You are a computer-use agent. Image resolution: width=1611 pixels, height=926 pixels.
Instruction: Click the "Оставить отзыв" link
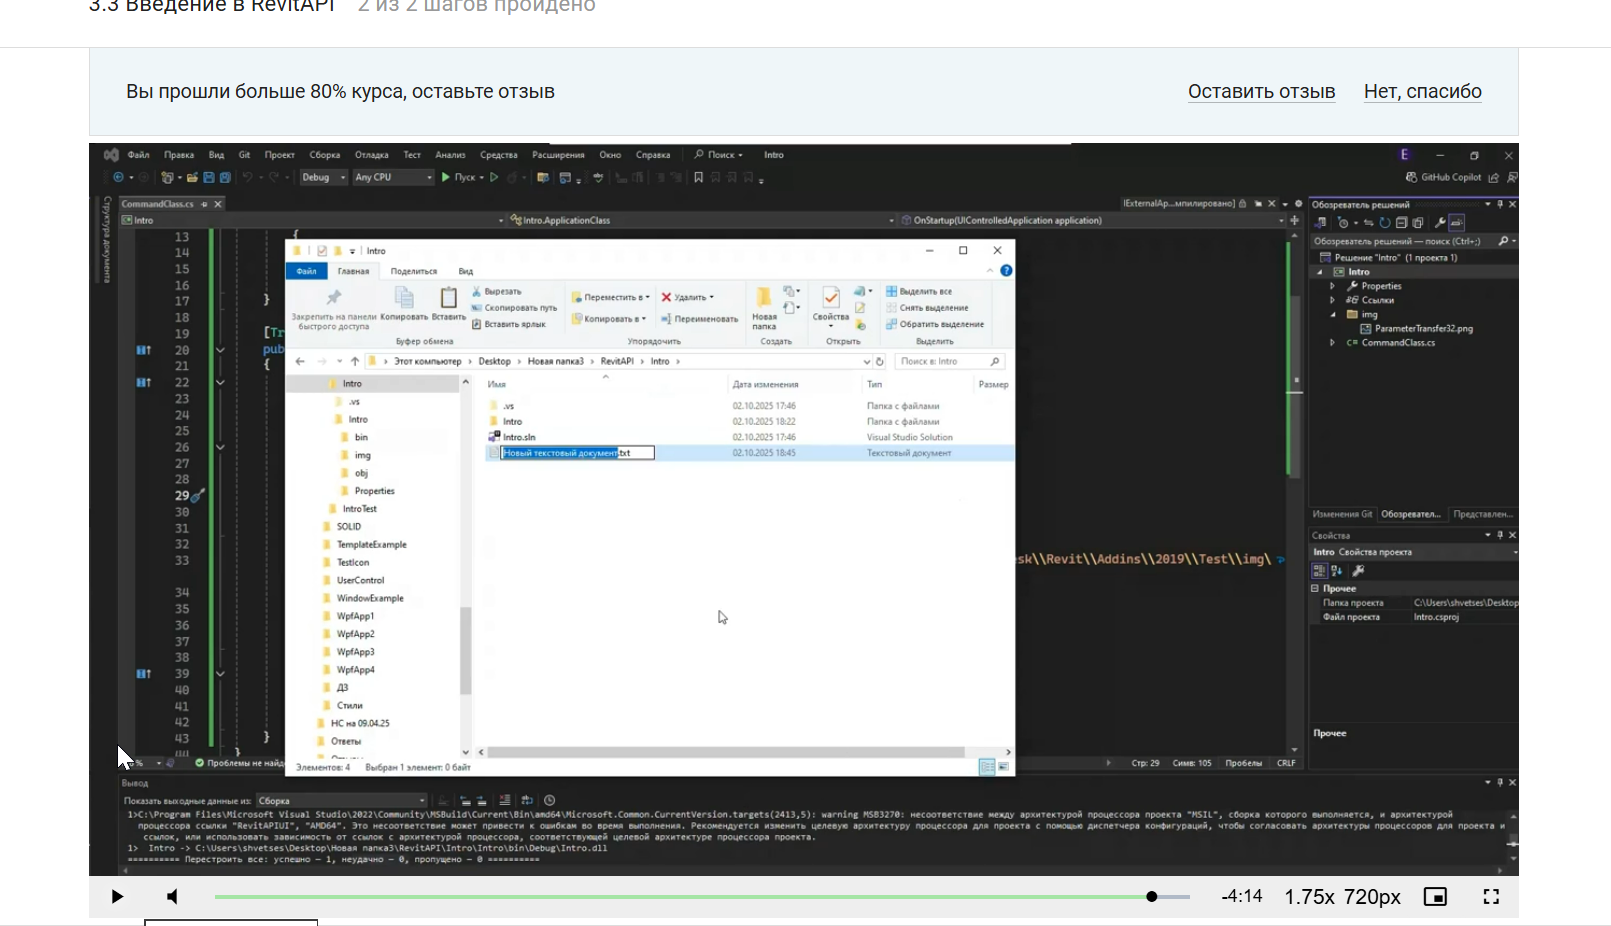tap(1261, 91)
